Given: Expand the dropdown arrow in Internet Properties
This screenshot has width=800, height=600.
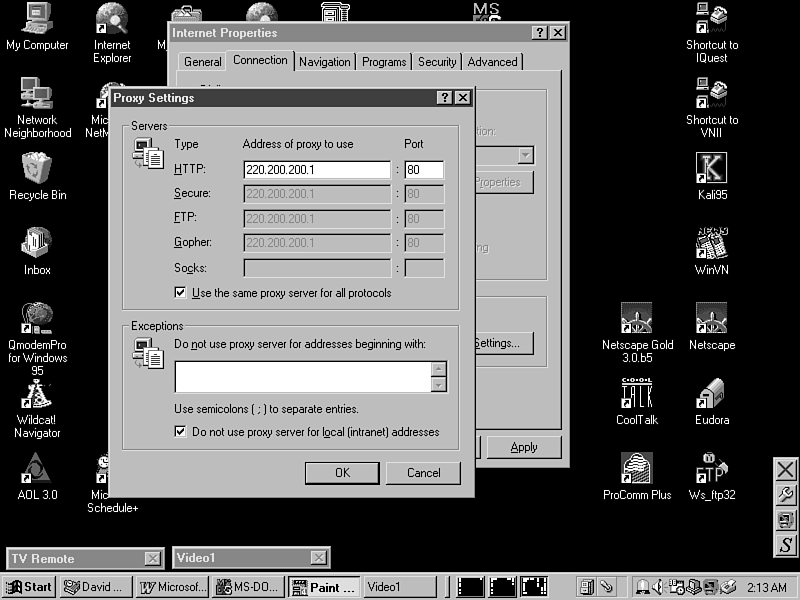Looking at the screenshot, I should (525, 155).
